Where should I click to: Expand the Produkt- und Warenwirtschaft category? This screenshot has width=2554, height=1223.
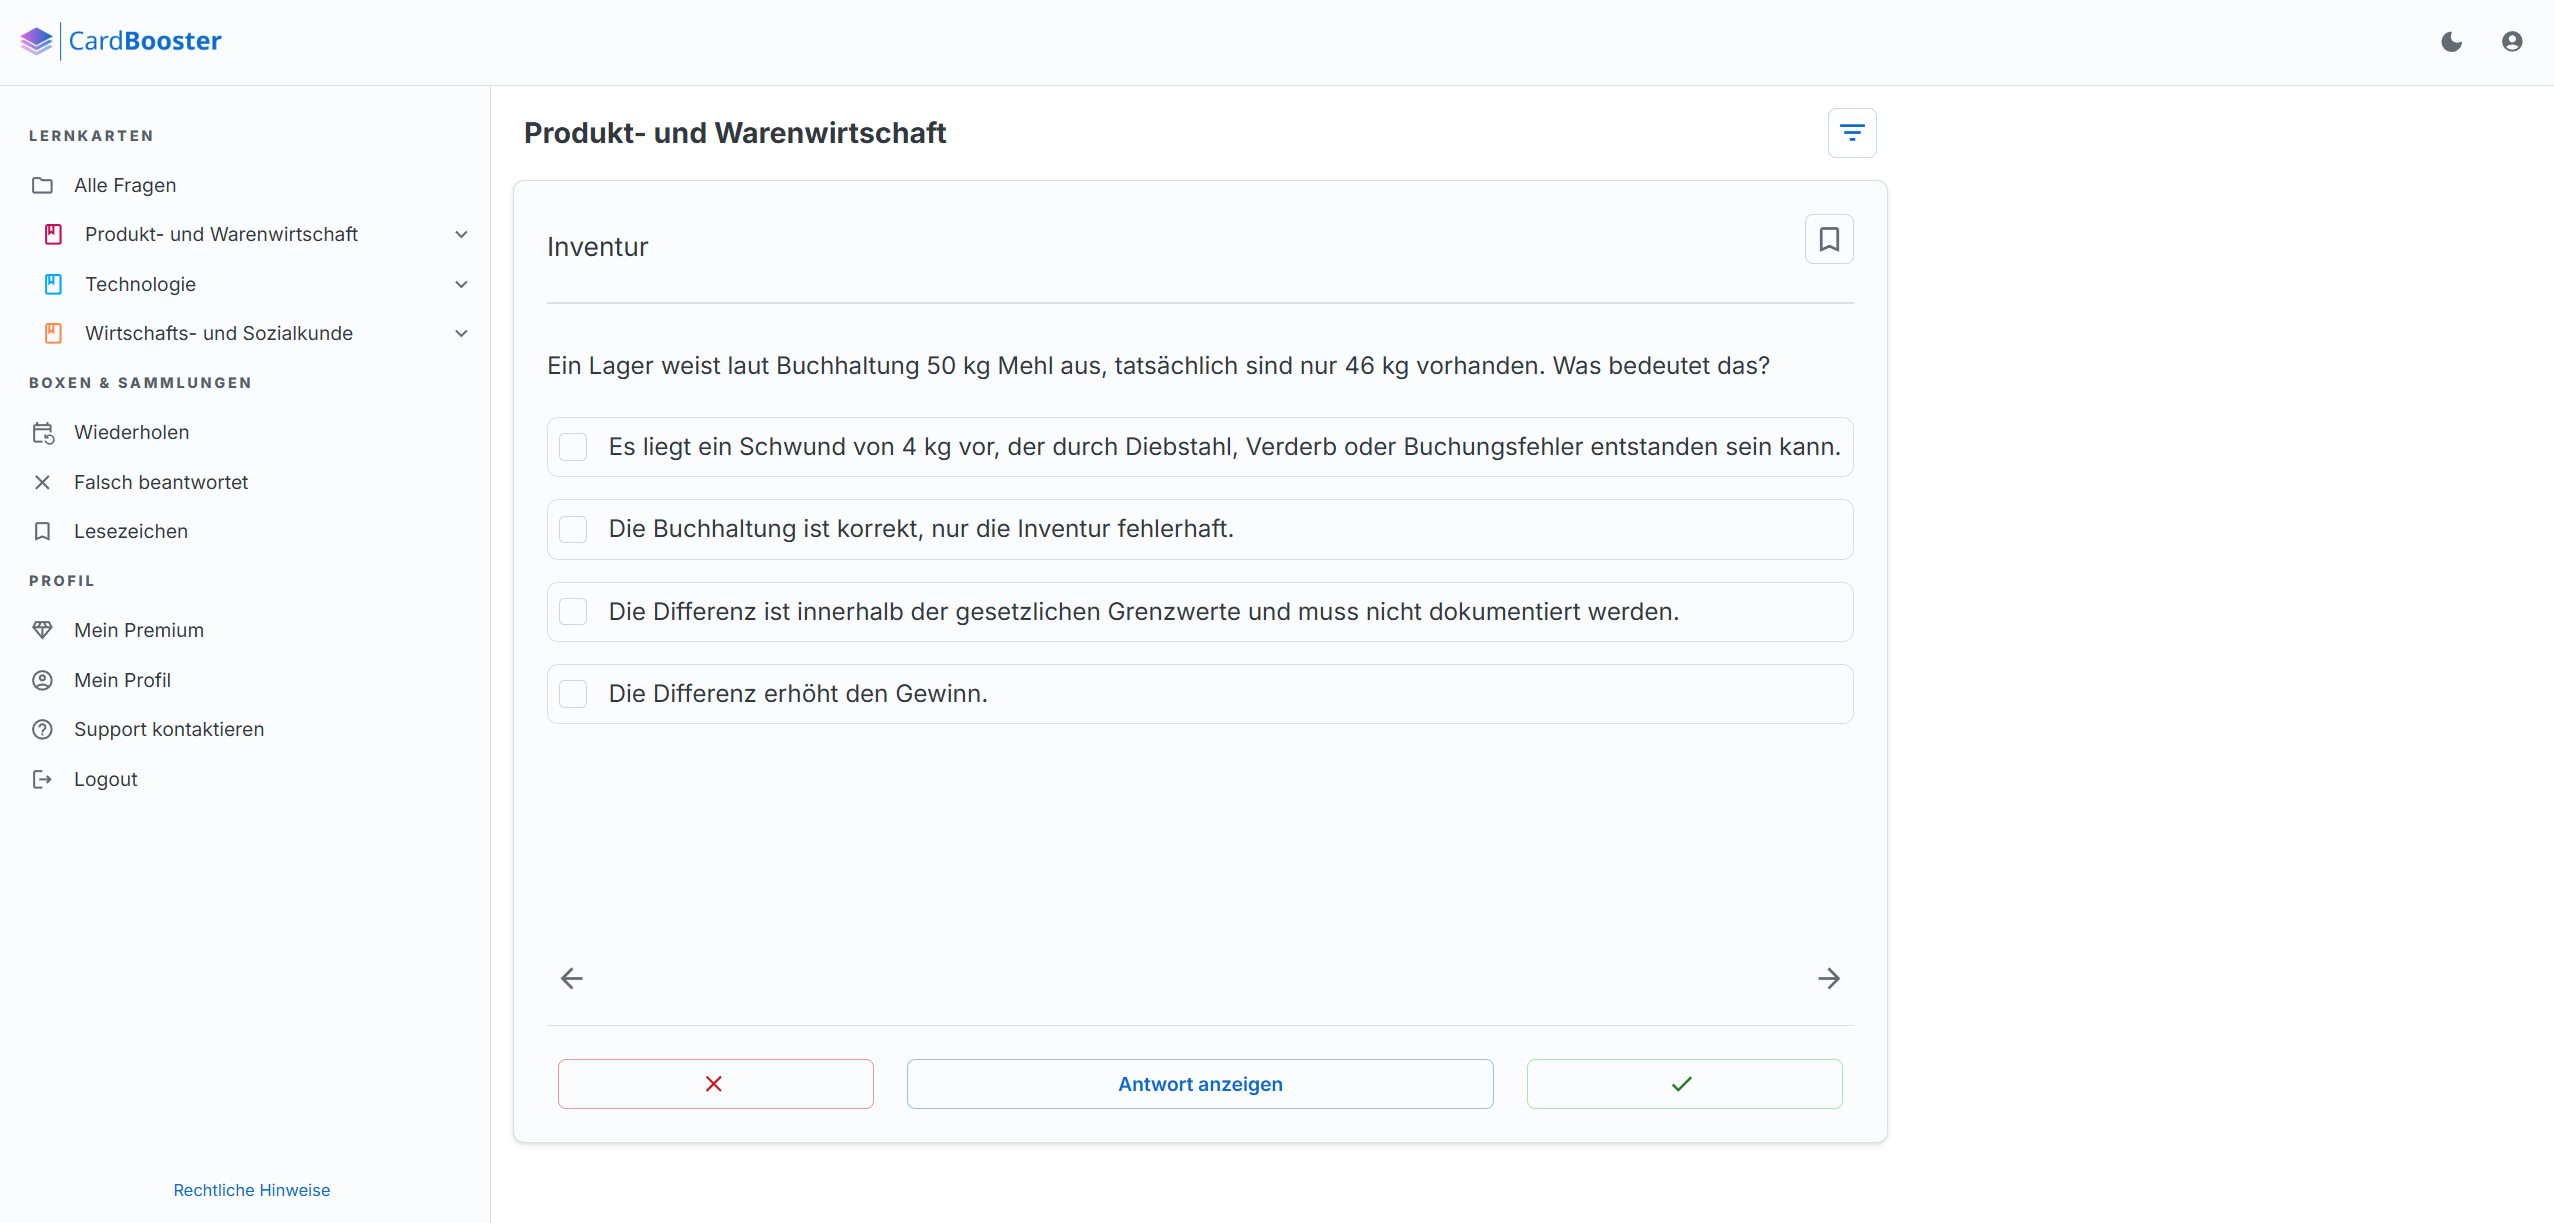click(461, 234)
